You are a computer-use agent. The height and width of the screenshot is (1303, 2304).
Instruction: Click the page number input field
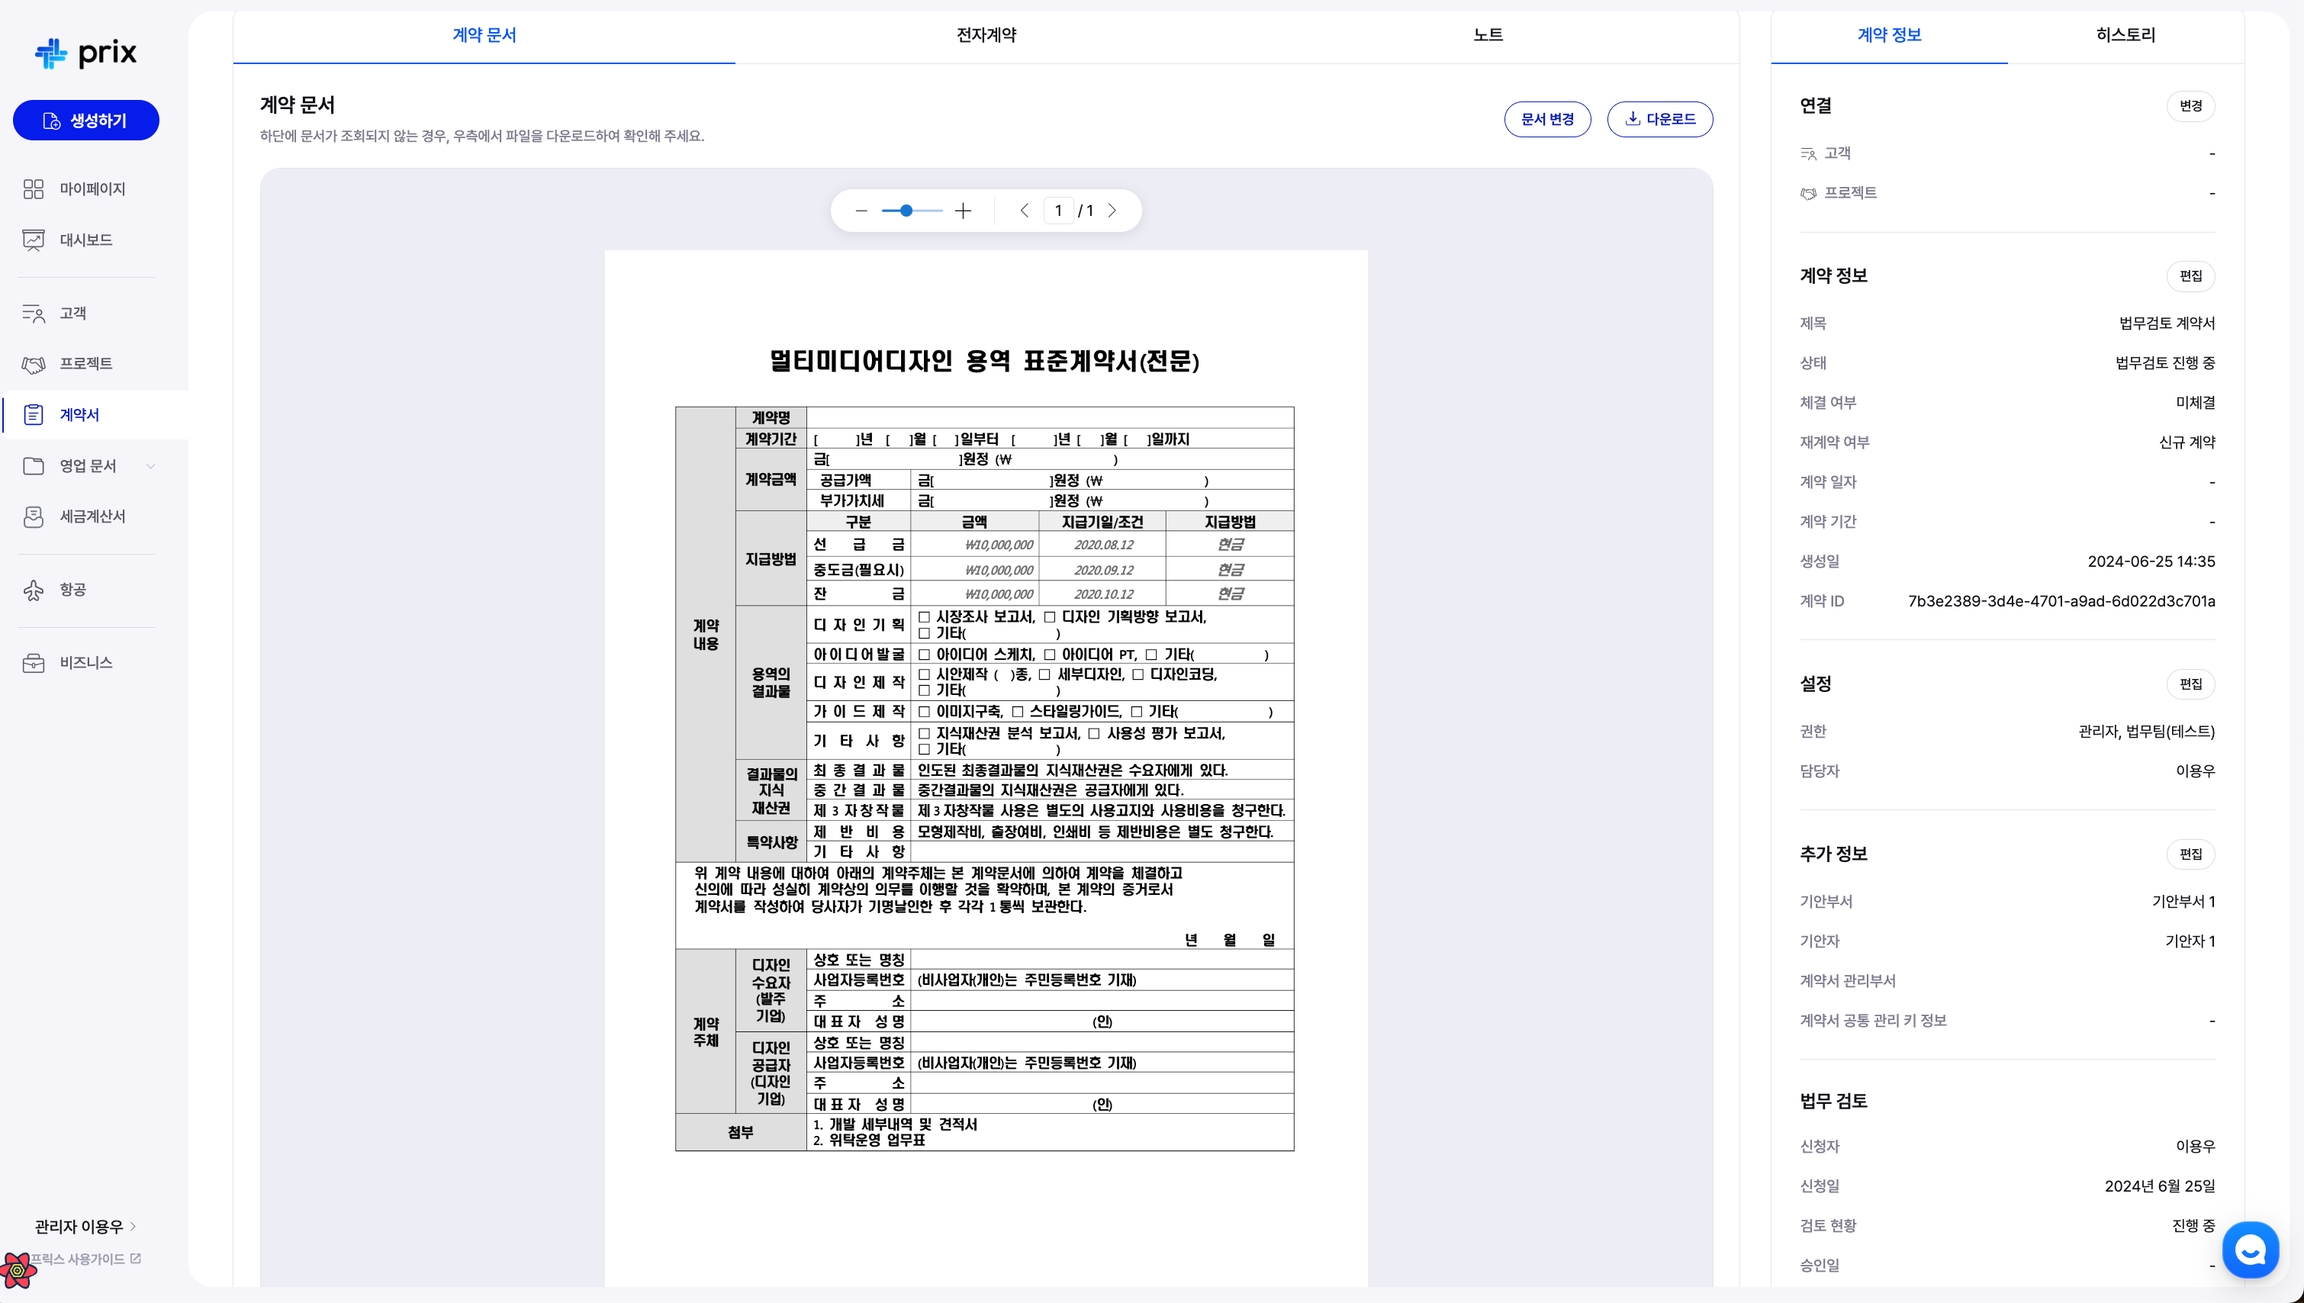coord(1058,211)
